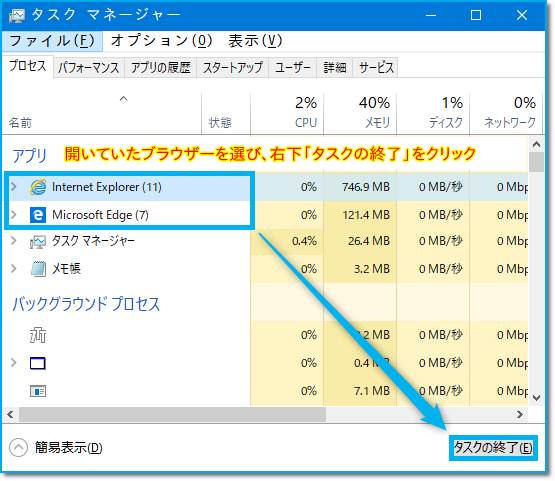Expand the Internet Explorer (11) row
The width and height of the screenshot is (555, 481).
coord(14,187)
